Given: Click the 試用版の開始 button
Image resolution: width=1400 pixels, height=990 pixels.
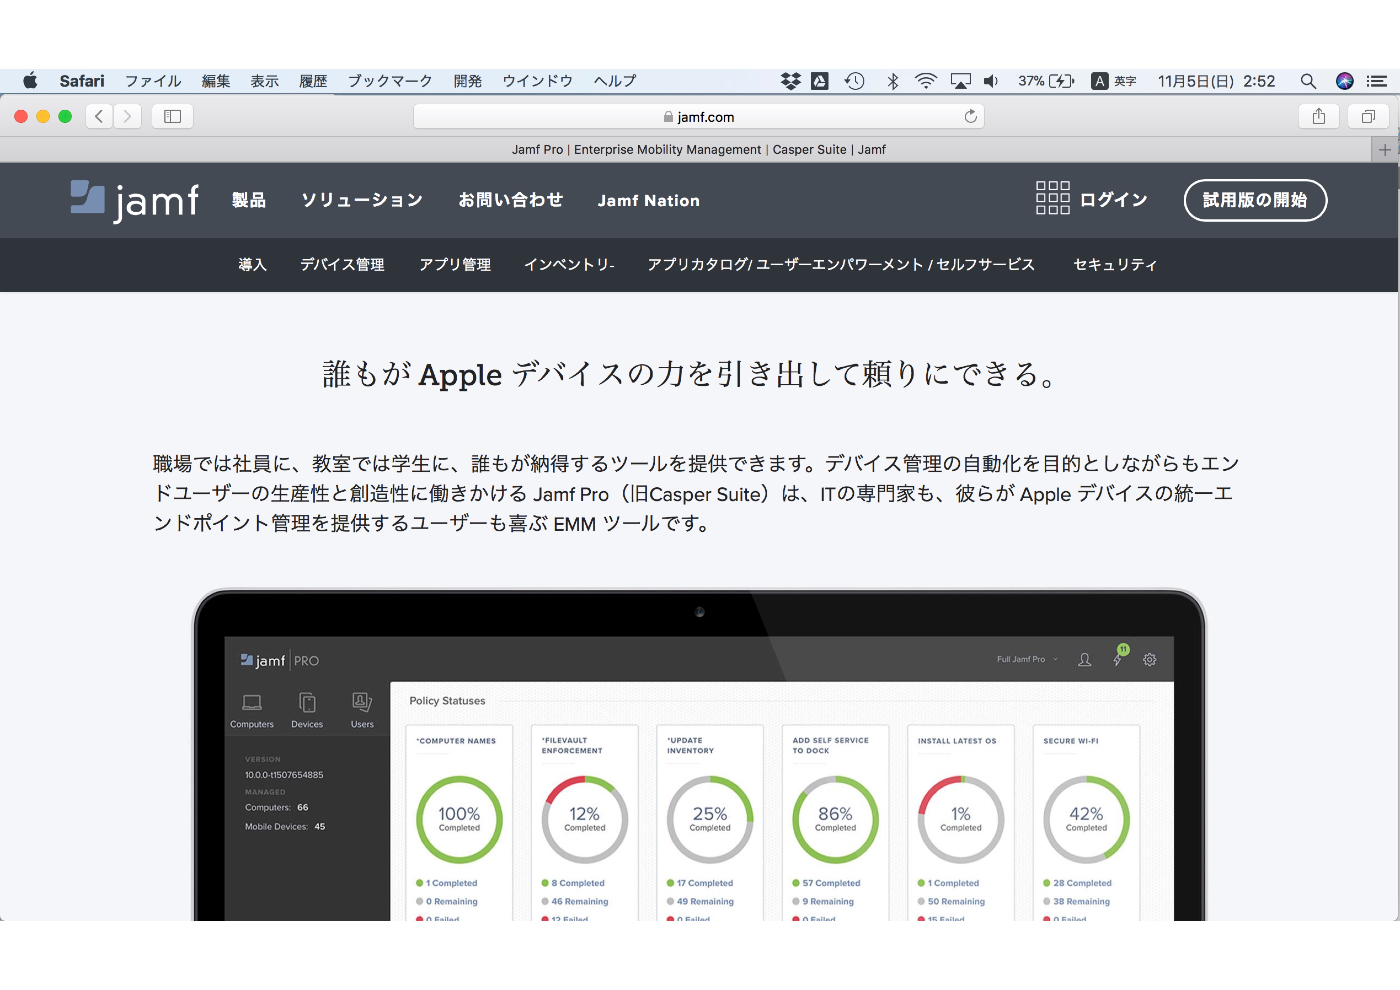Looking at the screenshot, I should 1255,200.
